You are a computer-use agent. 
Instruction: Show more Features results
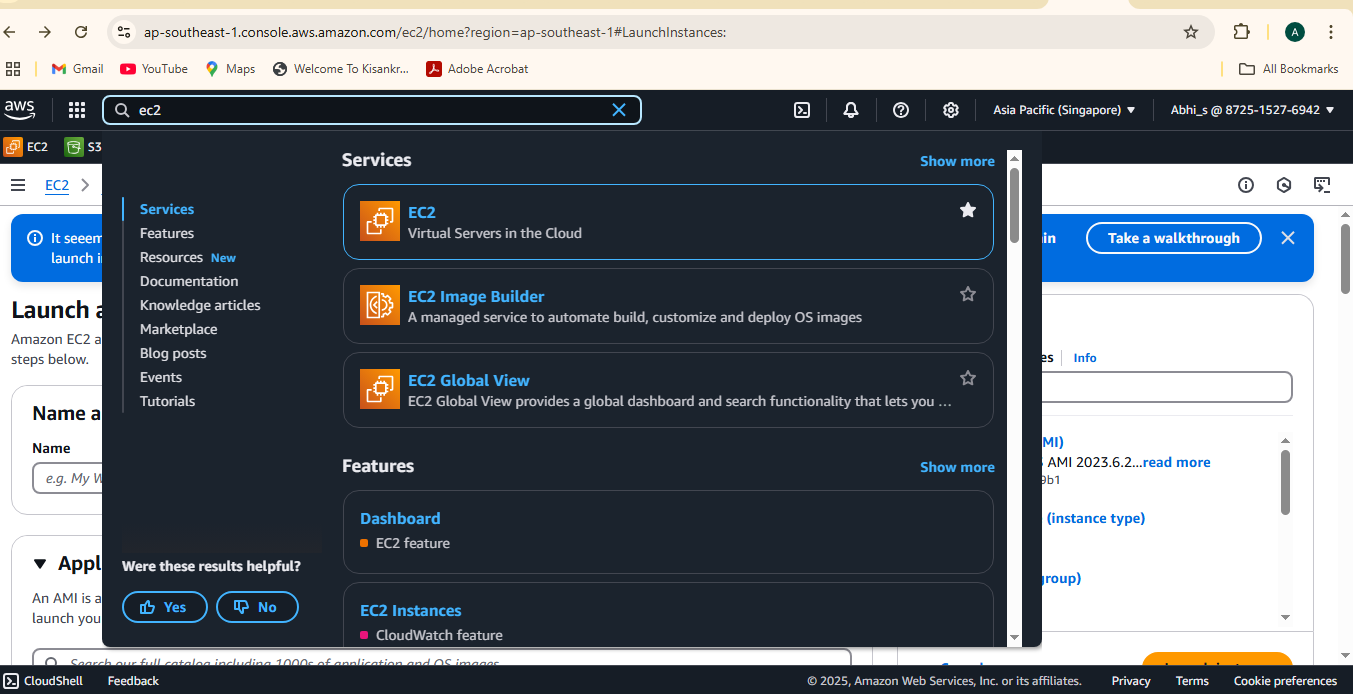pyautogui.click(x=957, y=467)
